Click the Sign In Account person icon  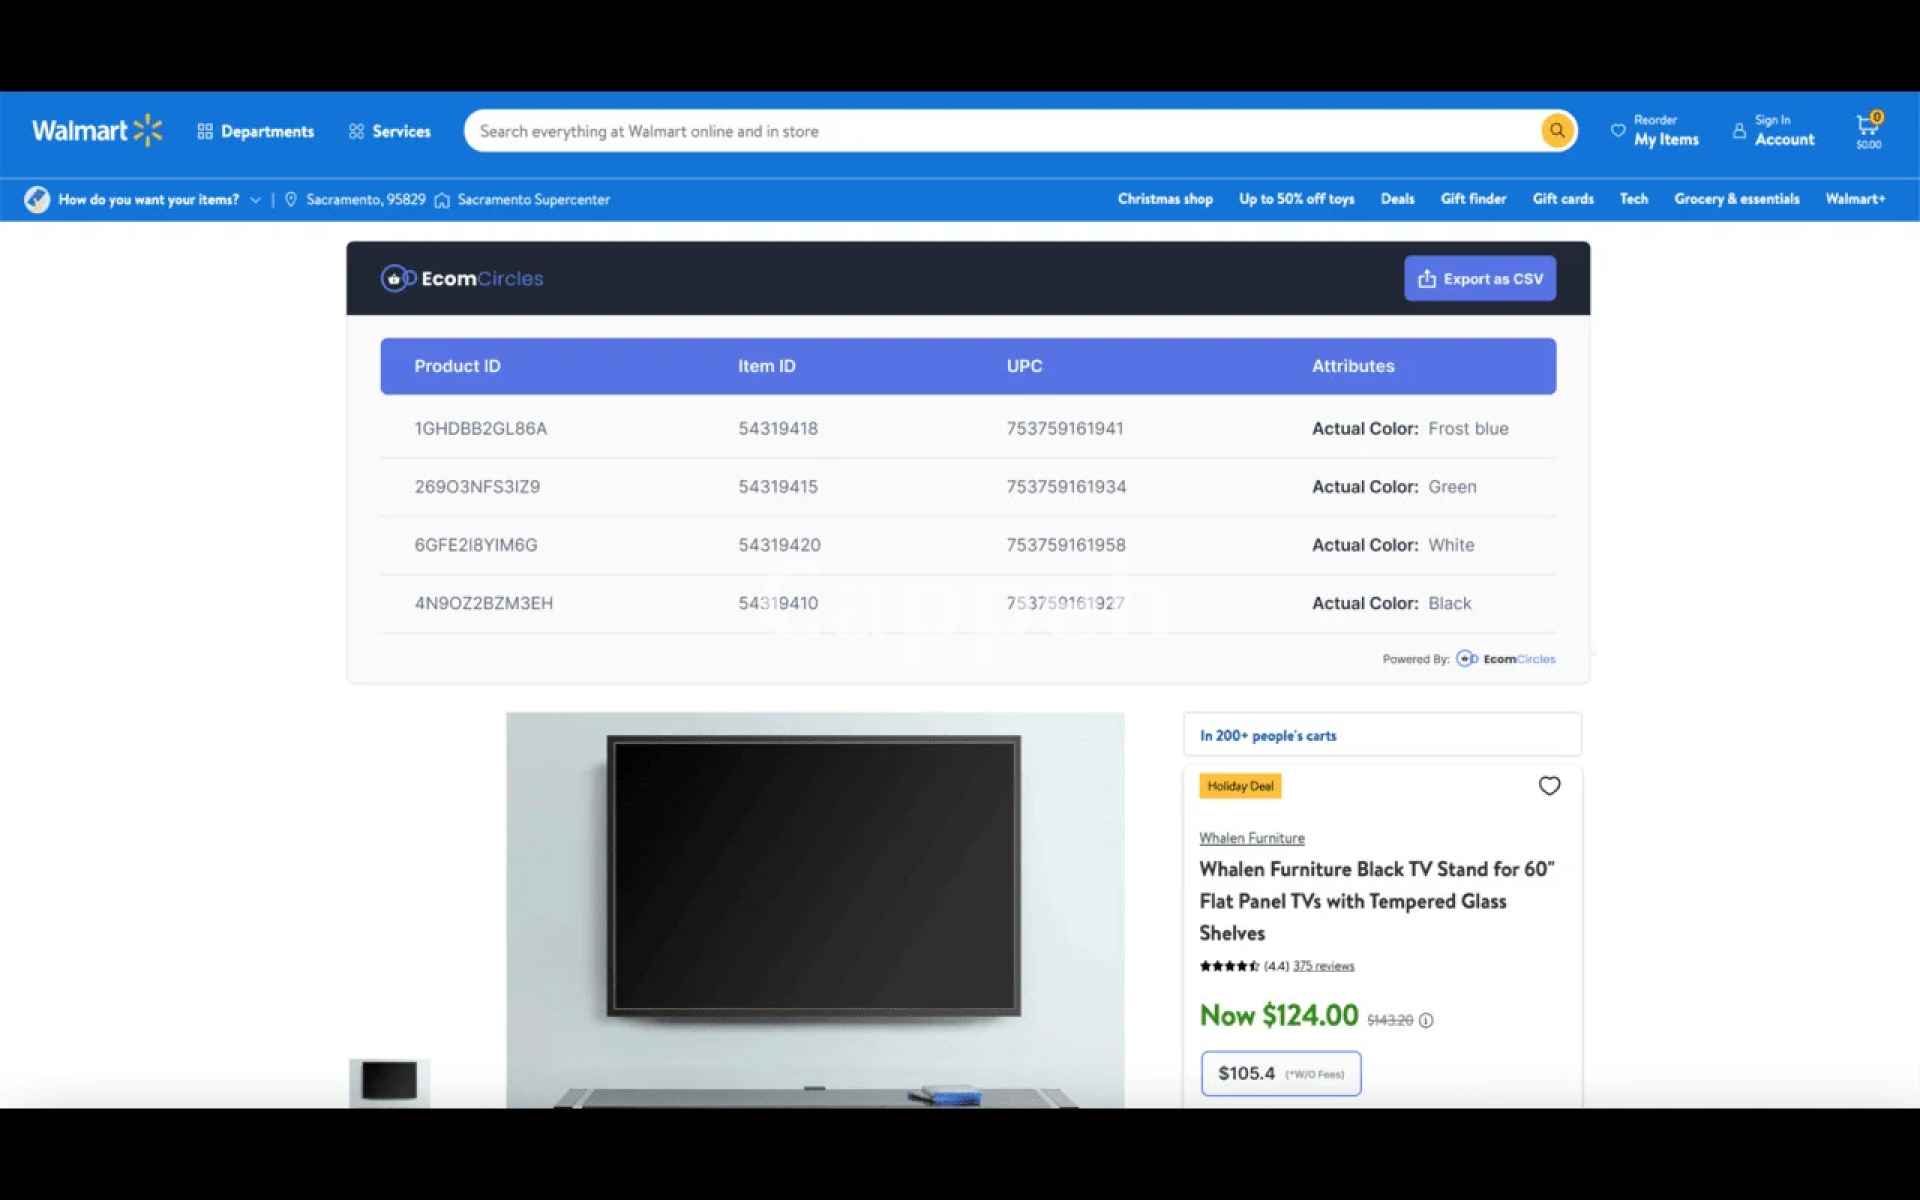point(1739,131)
